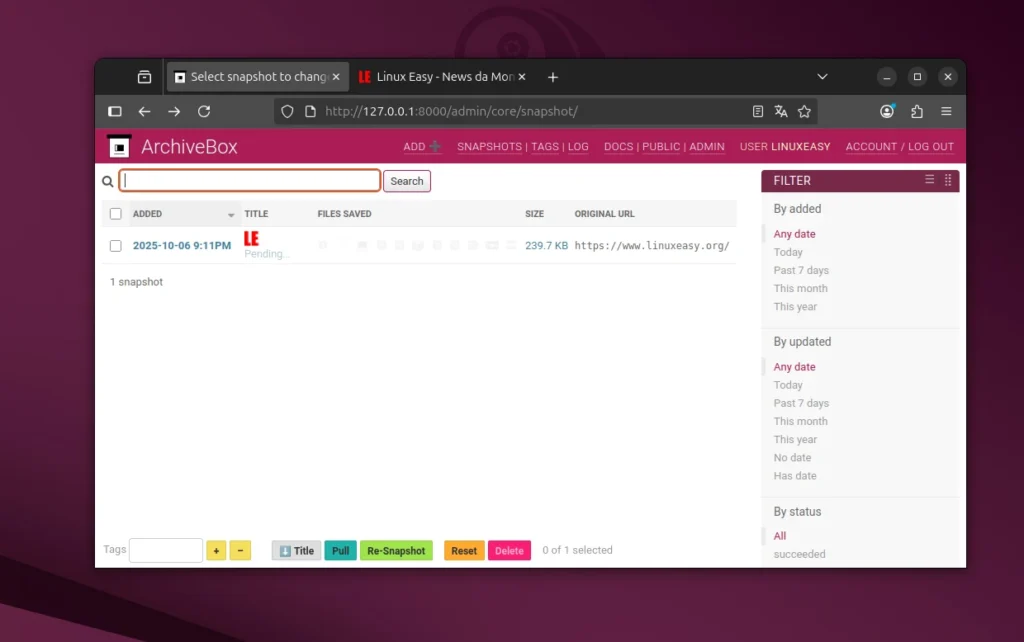The image size is (1024, 642).
Task: Click the grid icon on the FILTER bar
Action: pos(948,180)
